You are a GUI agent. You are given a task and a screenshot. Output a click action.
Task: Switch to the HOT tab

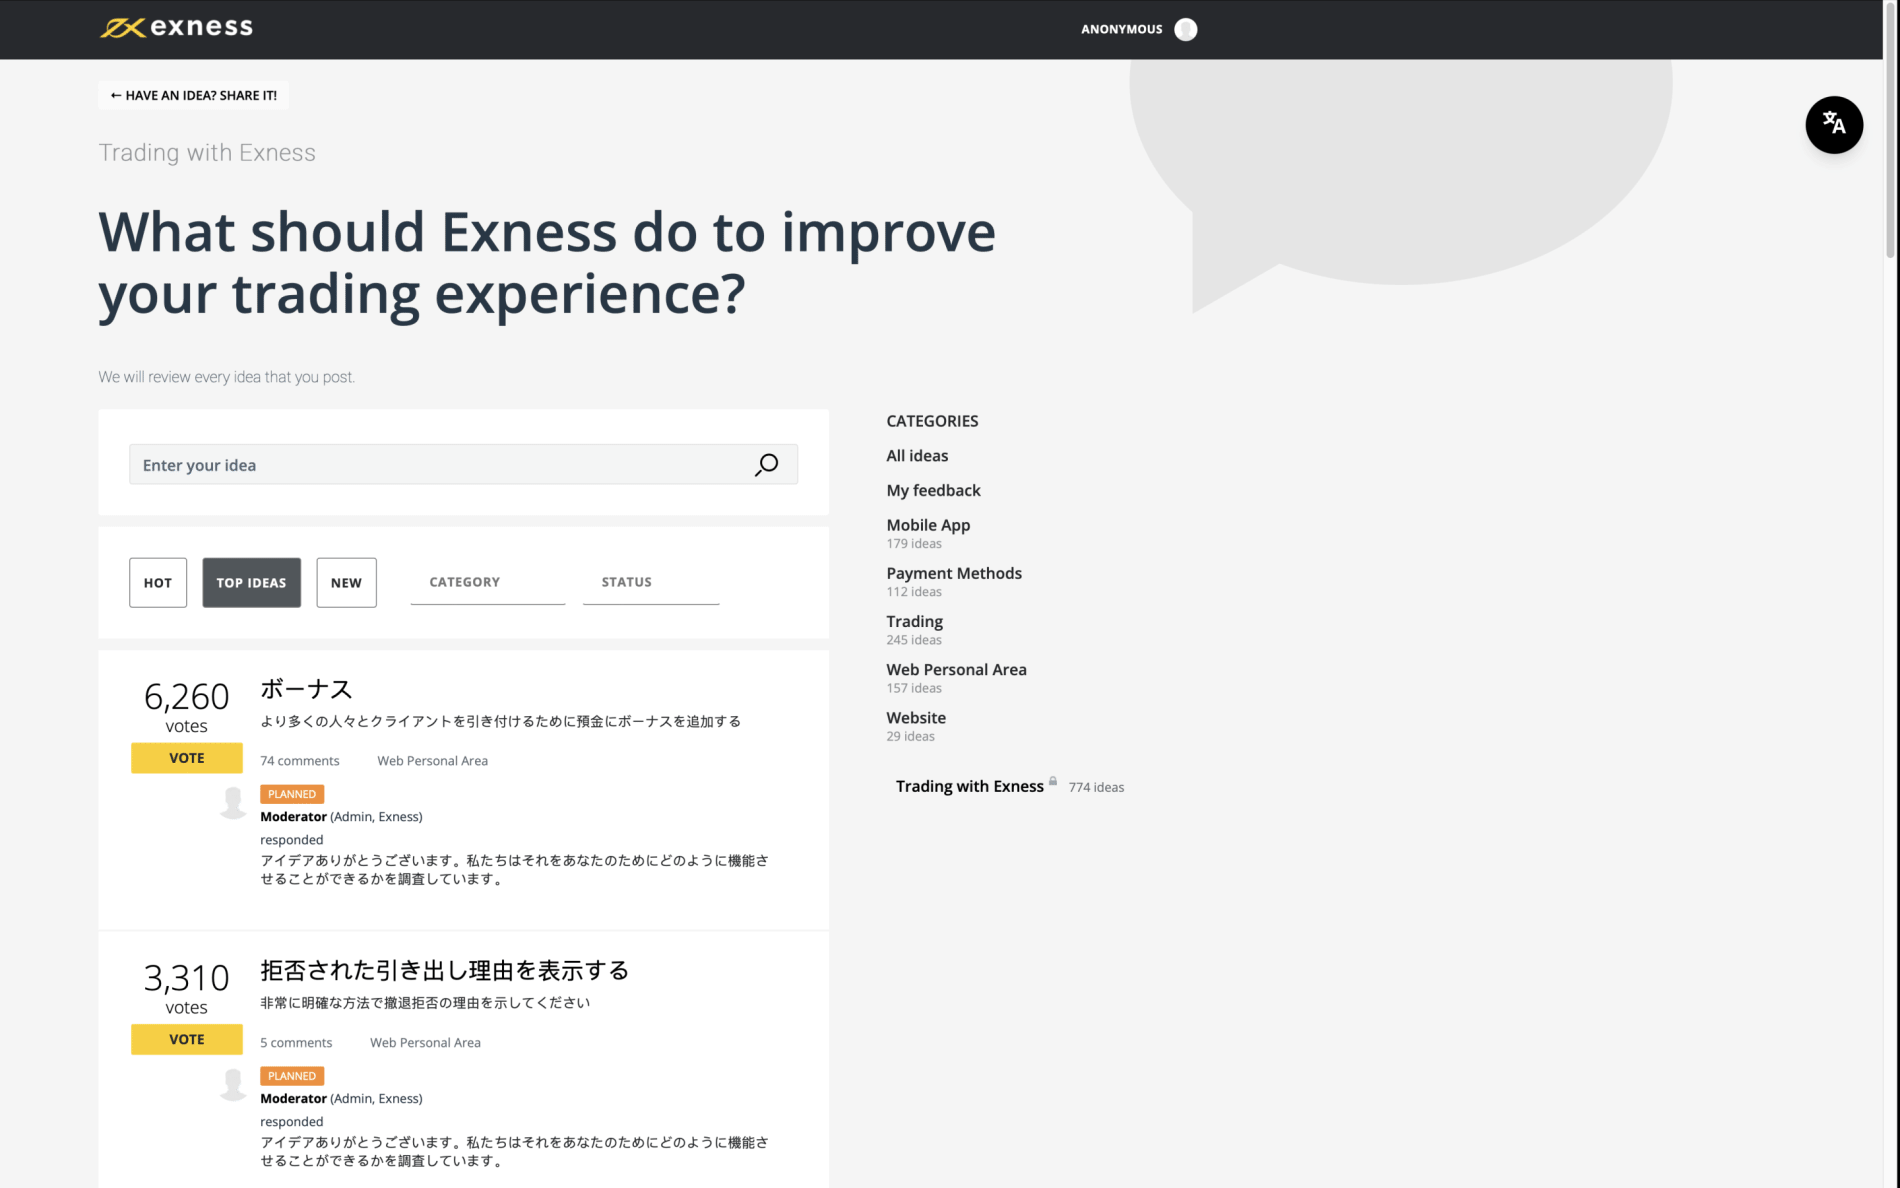point(158,582)
